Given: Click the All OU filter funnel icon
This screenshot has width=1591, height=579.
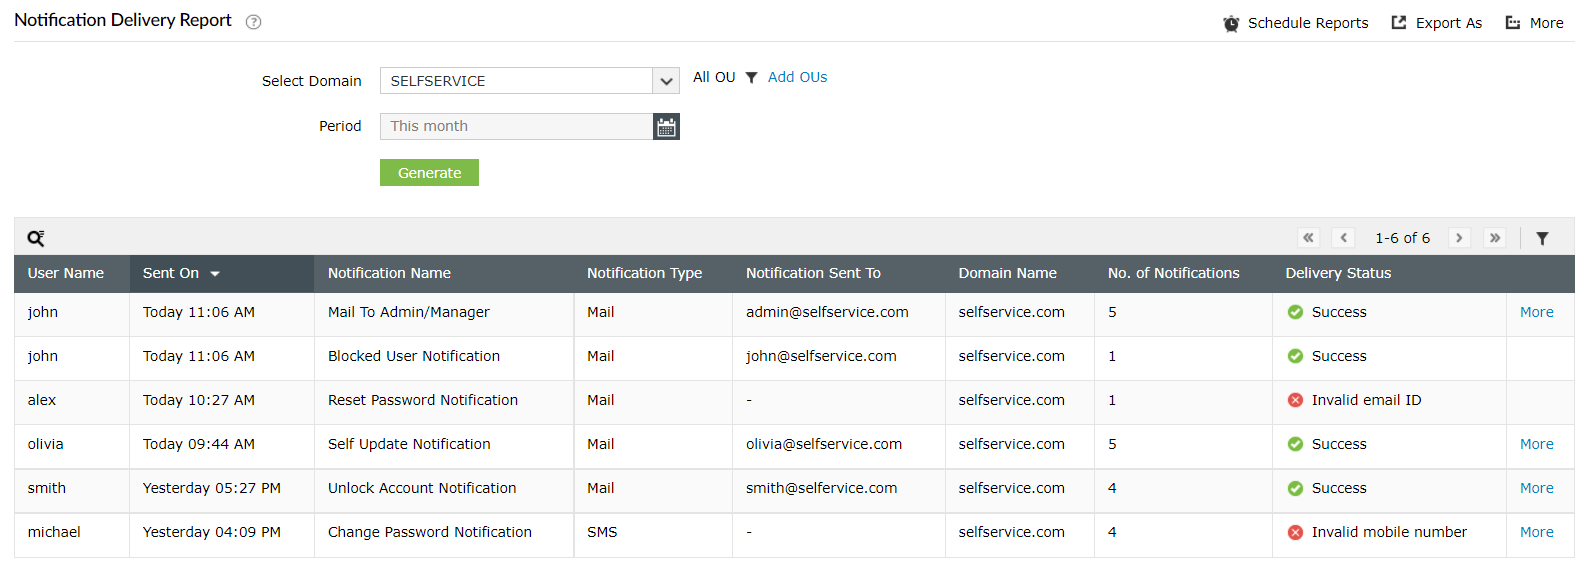Looking at the screenshot, I should click(751, 78).
